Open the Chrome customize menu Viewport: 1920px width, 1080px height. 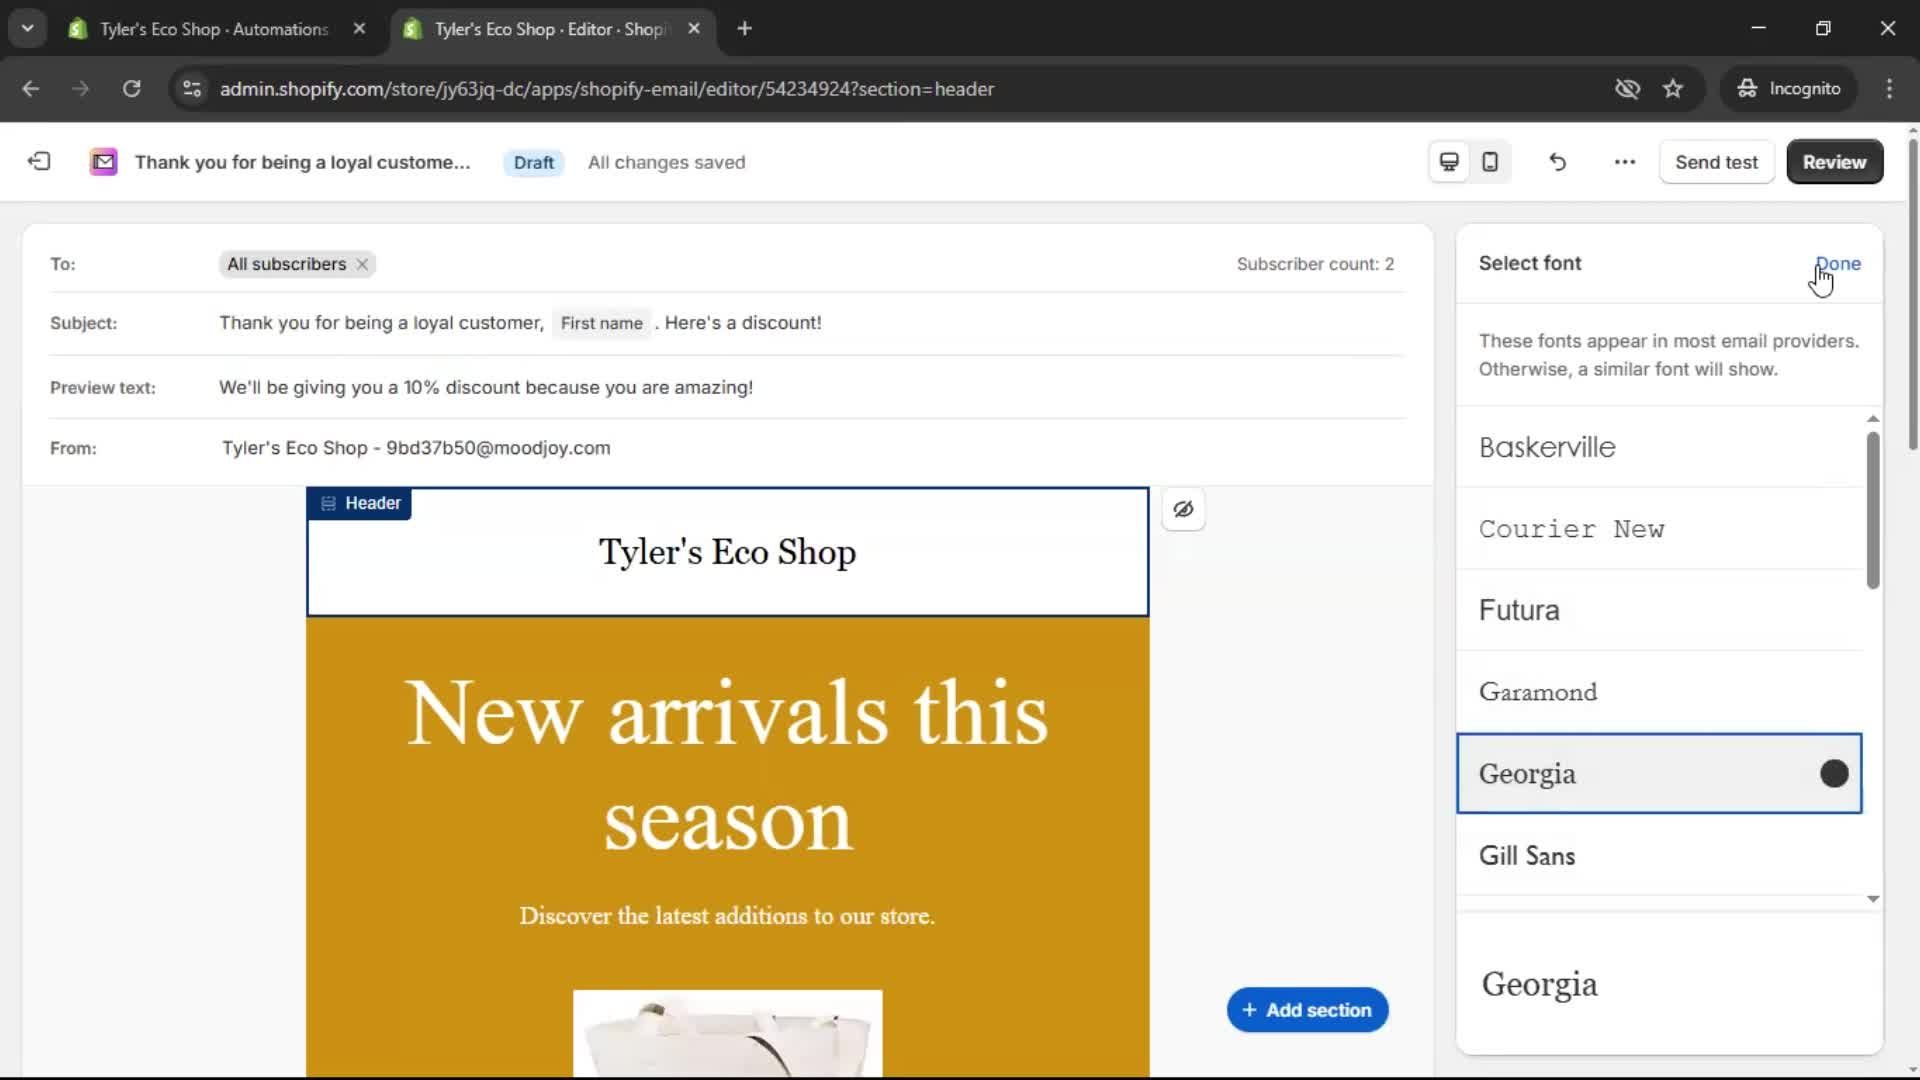click(1890, 88)
